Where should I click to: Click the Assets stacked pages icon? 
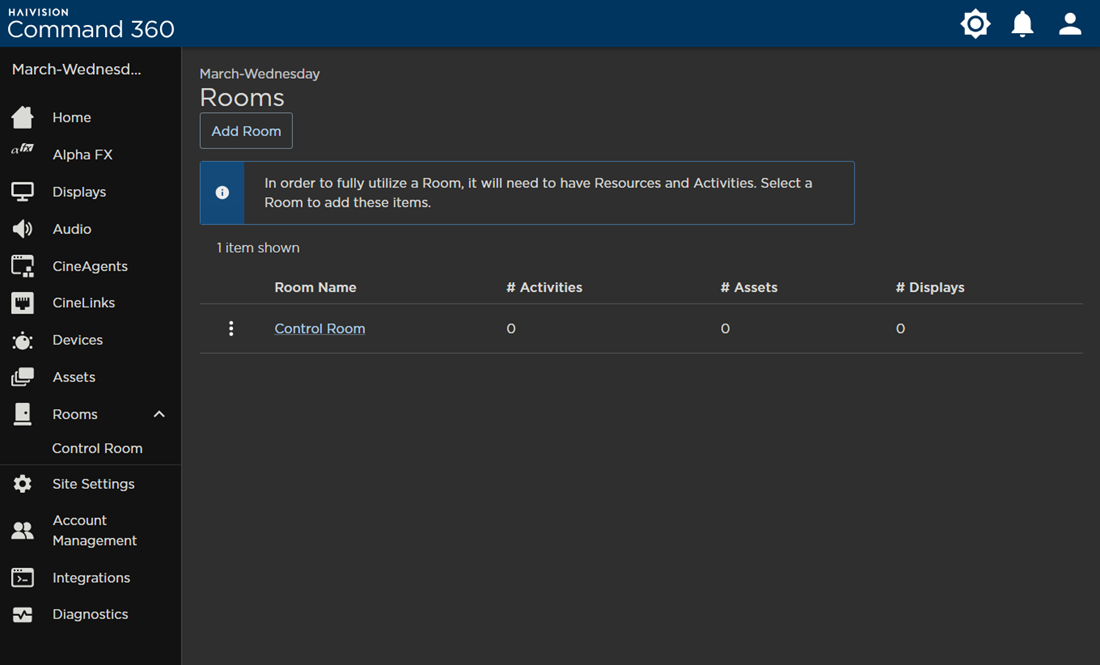[x=22, y=377]
